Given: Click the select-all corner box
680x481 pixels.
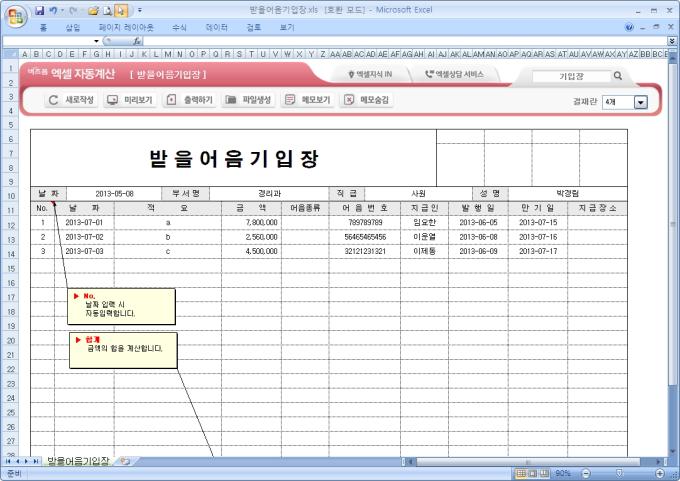Looking at the screenshot, I should (x=10, y=54).
